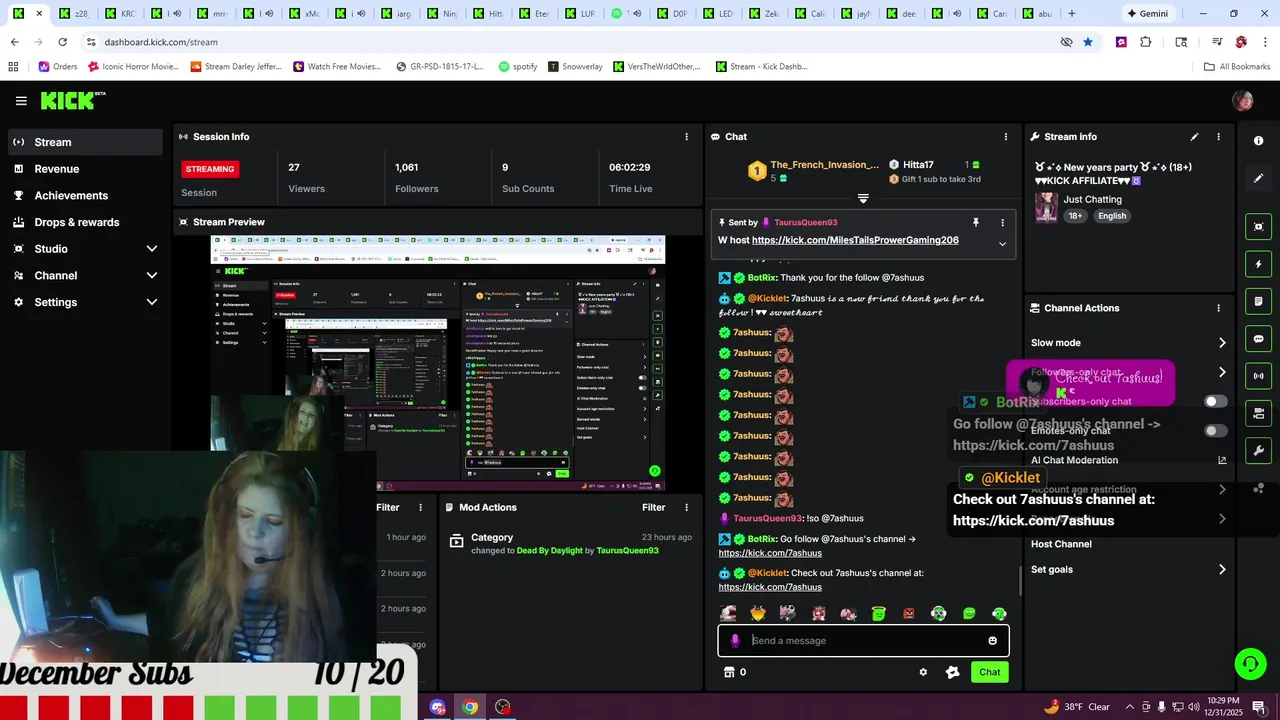Open Drops & rewards in sidebar
1280x720 pixels.
[x=86, y=222]
